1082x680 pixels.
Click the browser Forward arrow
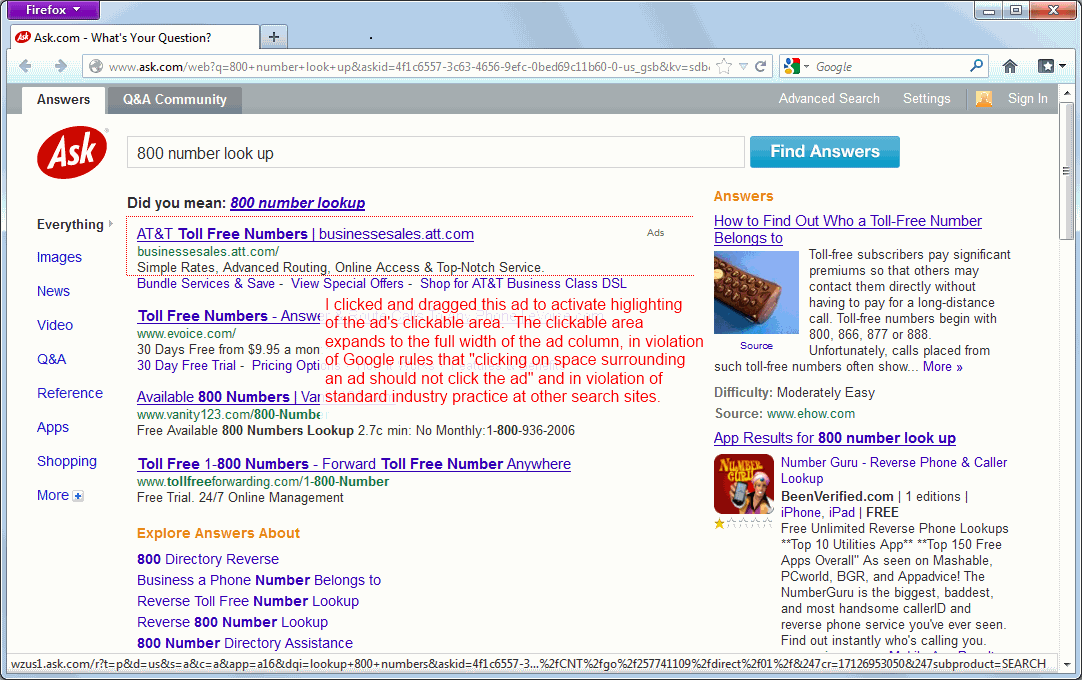pyautogui.click(x=61, y=66)
